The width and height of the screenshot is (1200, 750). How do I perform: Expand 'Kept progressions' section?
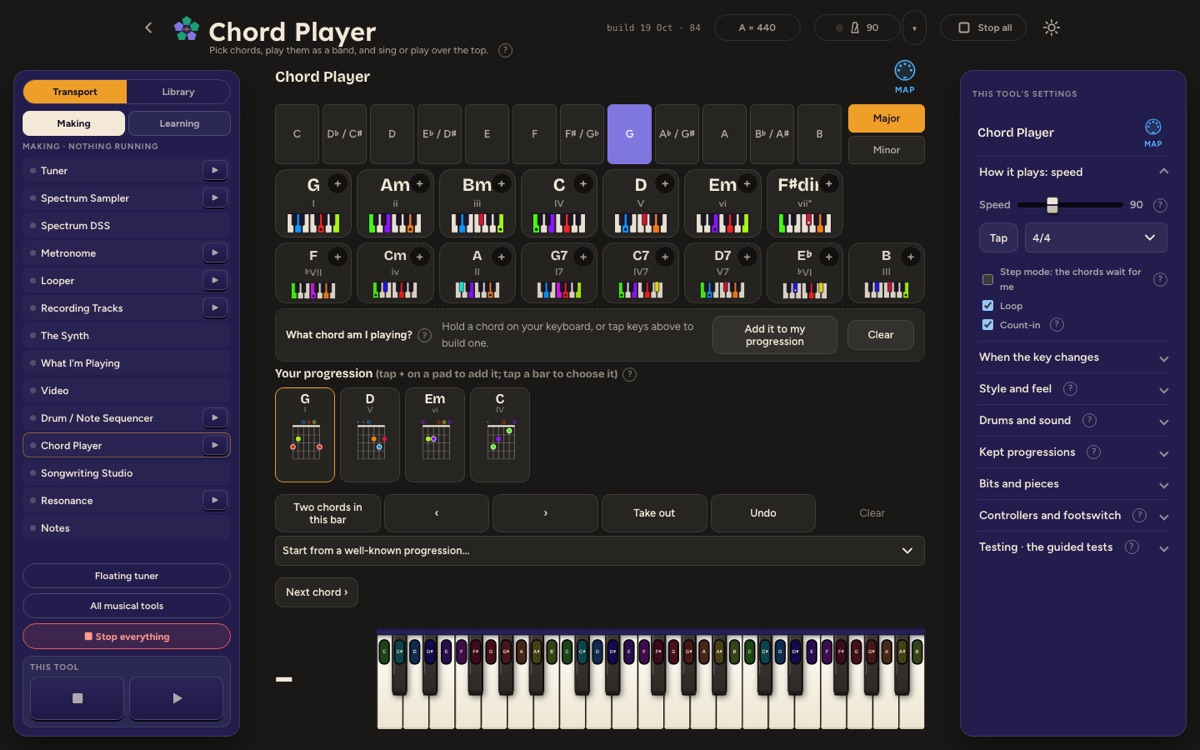click(1073, 452)
